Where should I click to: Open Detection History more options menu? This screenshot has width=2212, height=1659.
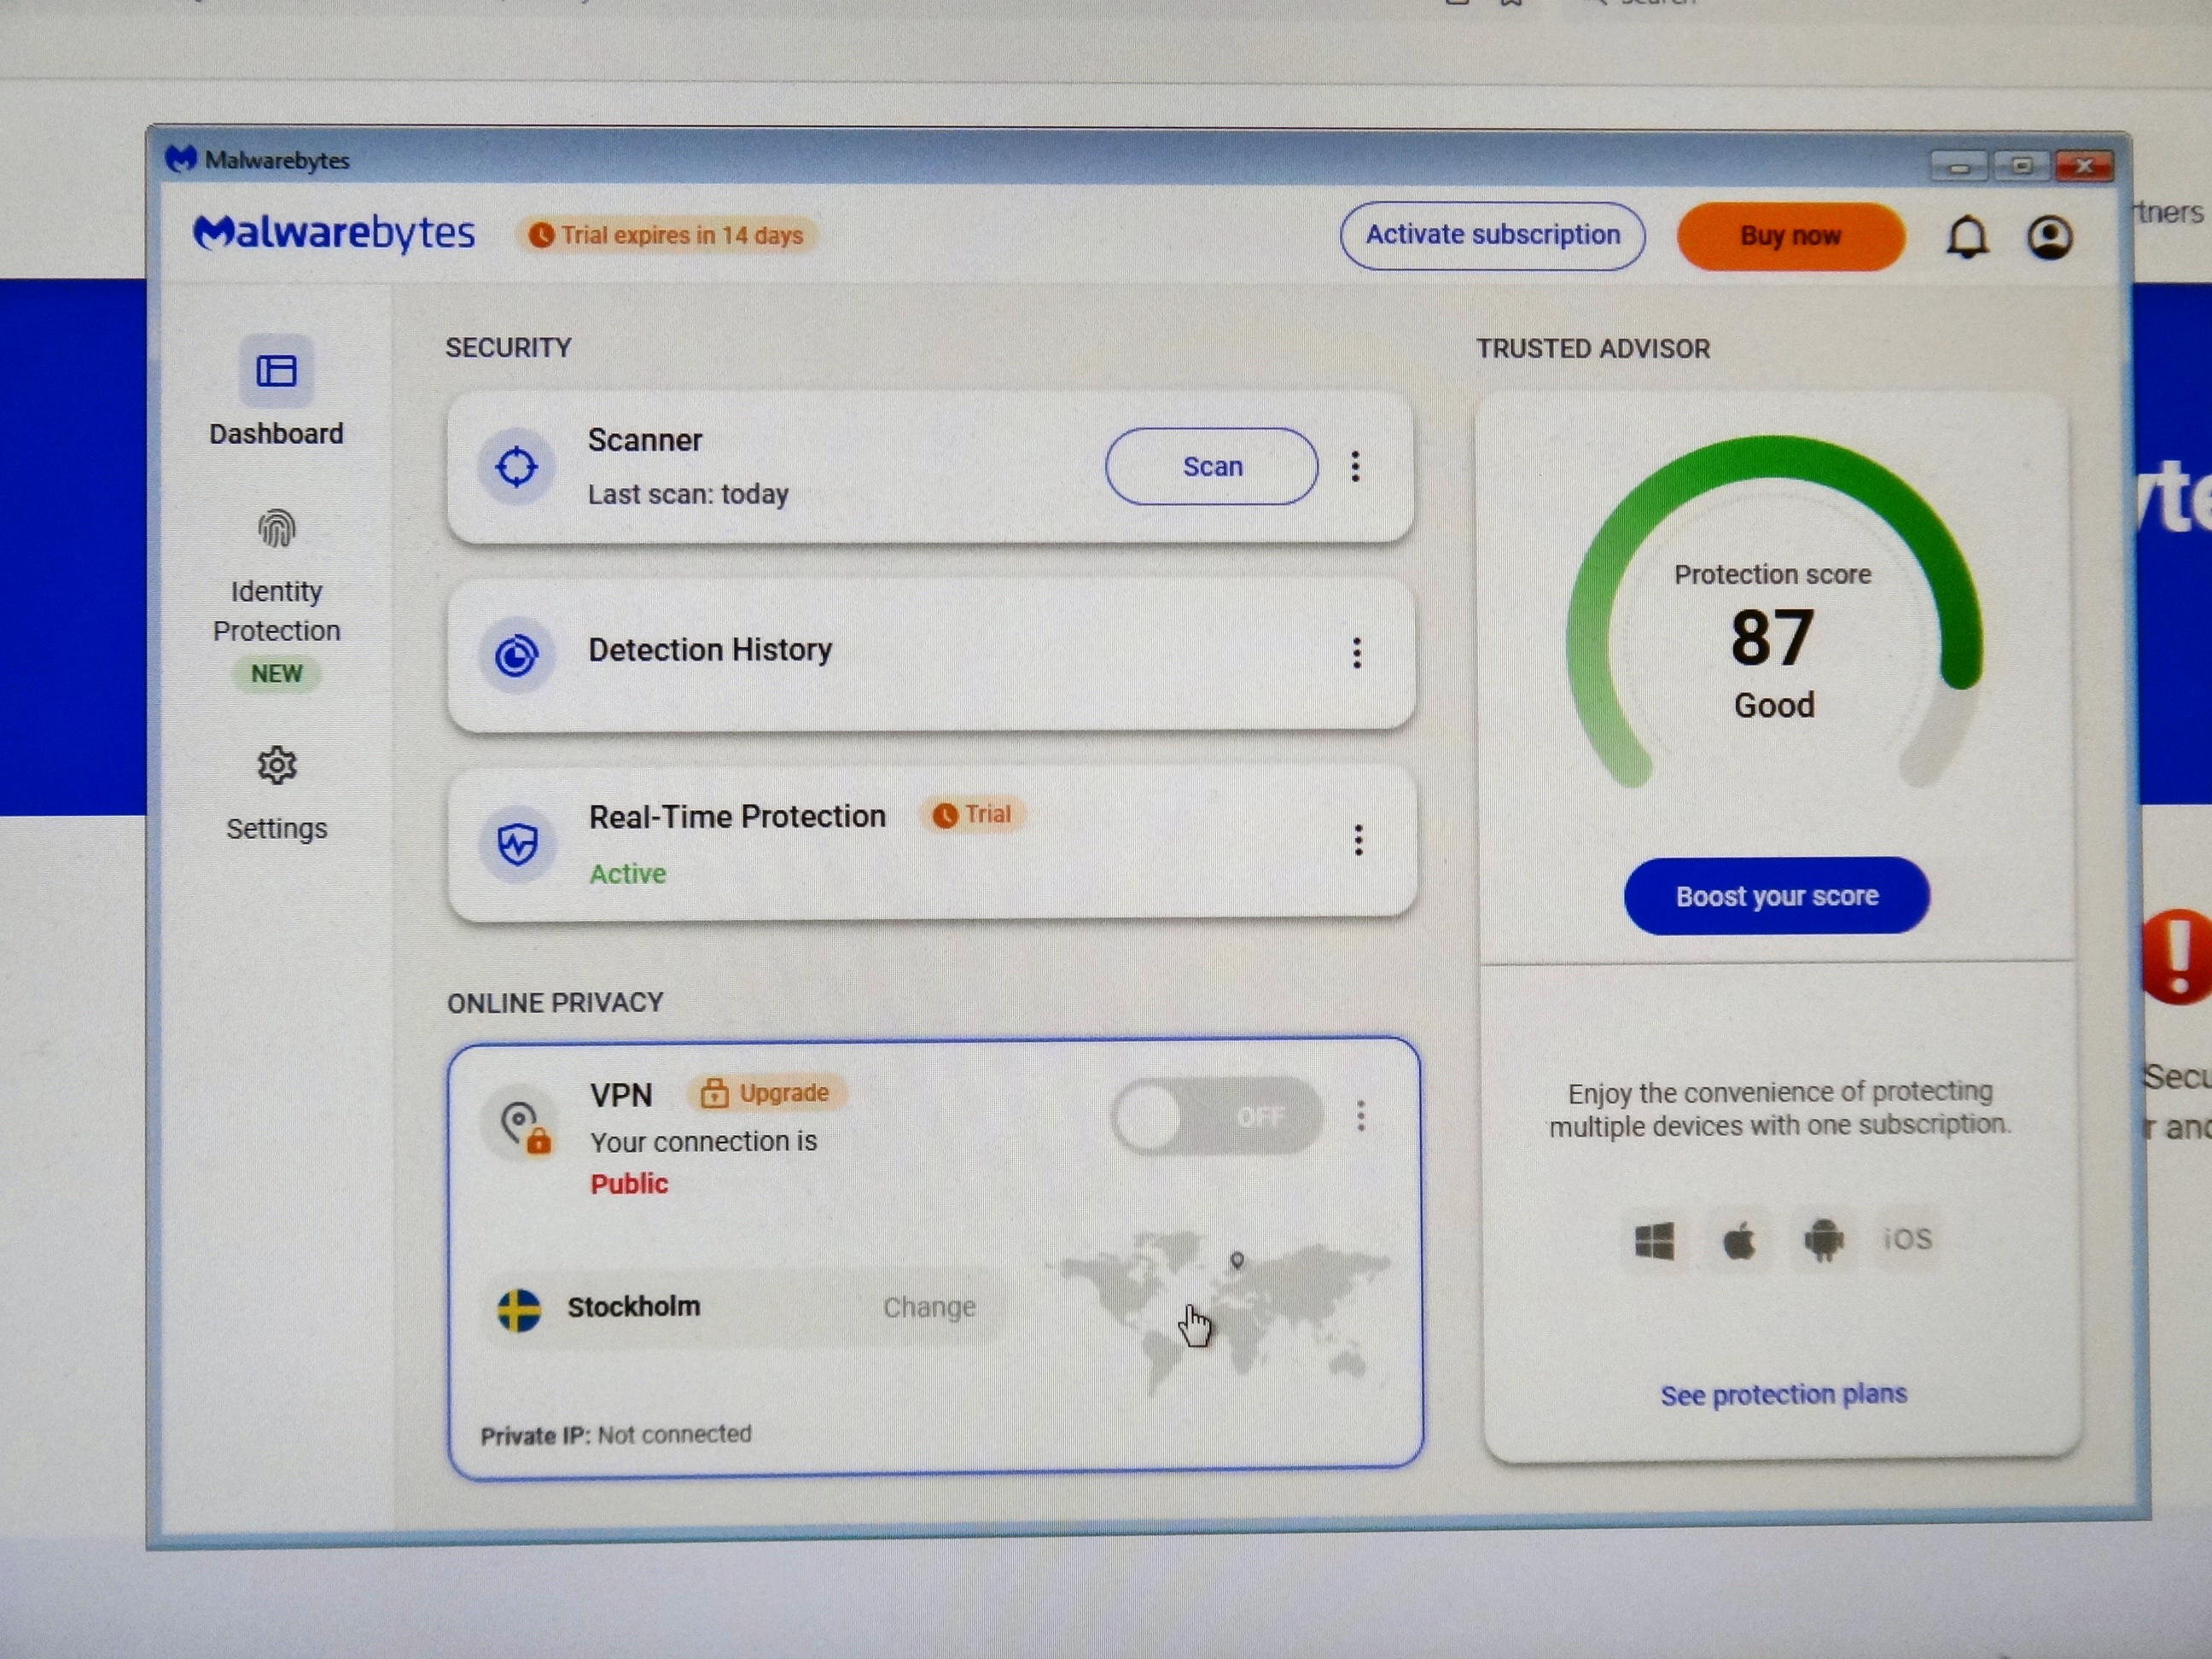[x=1356, y=653]
